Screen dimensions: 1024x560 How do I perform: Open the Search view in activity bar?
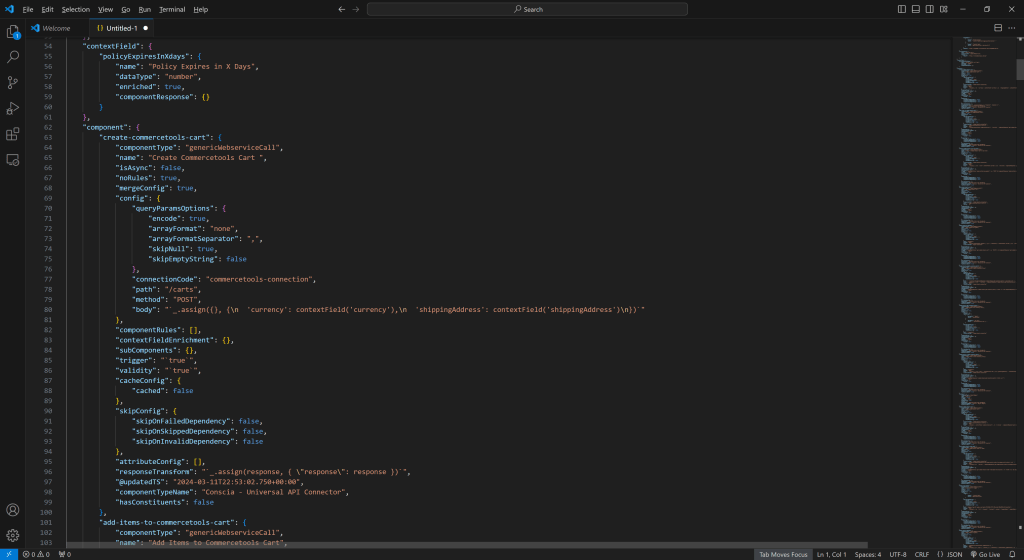12,57
